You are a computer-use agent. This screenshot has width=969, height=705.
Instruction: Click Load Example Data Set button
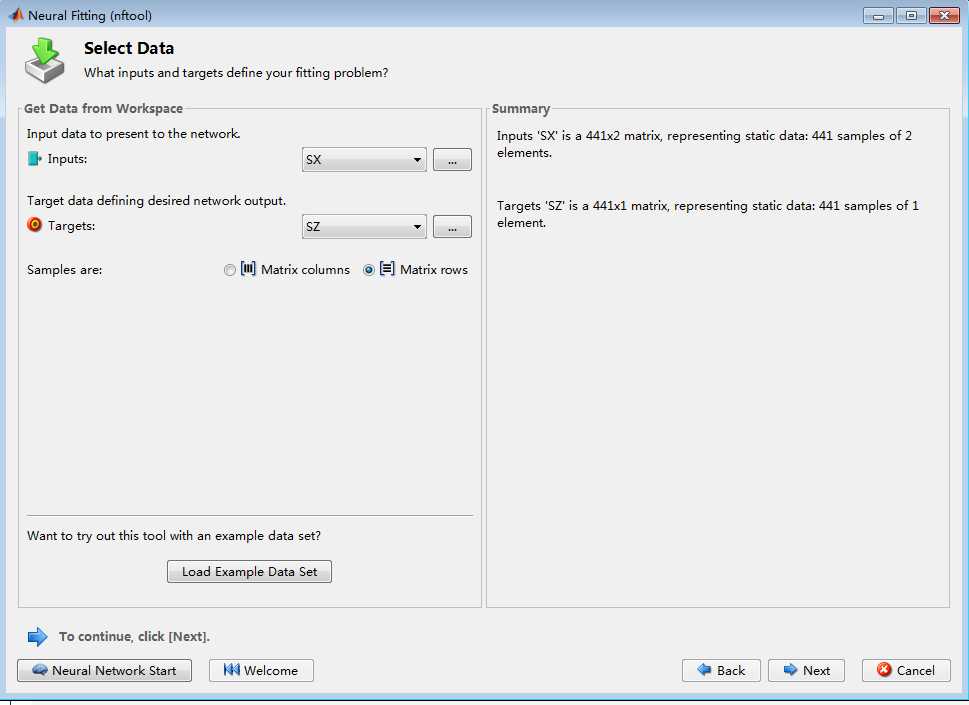249,572
